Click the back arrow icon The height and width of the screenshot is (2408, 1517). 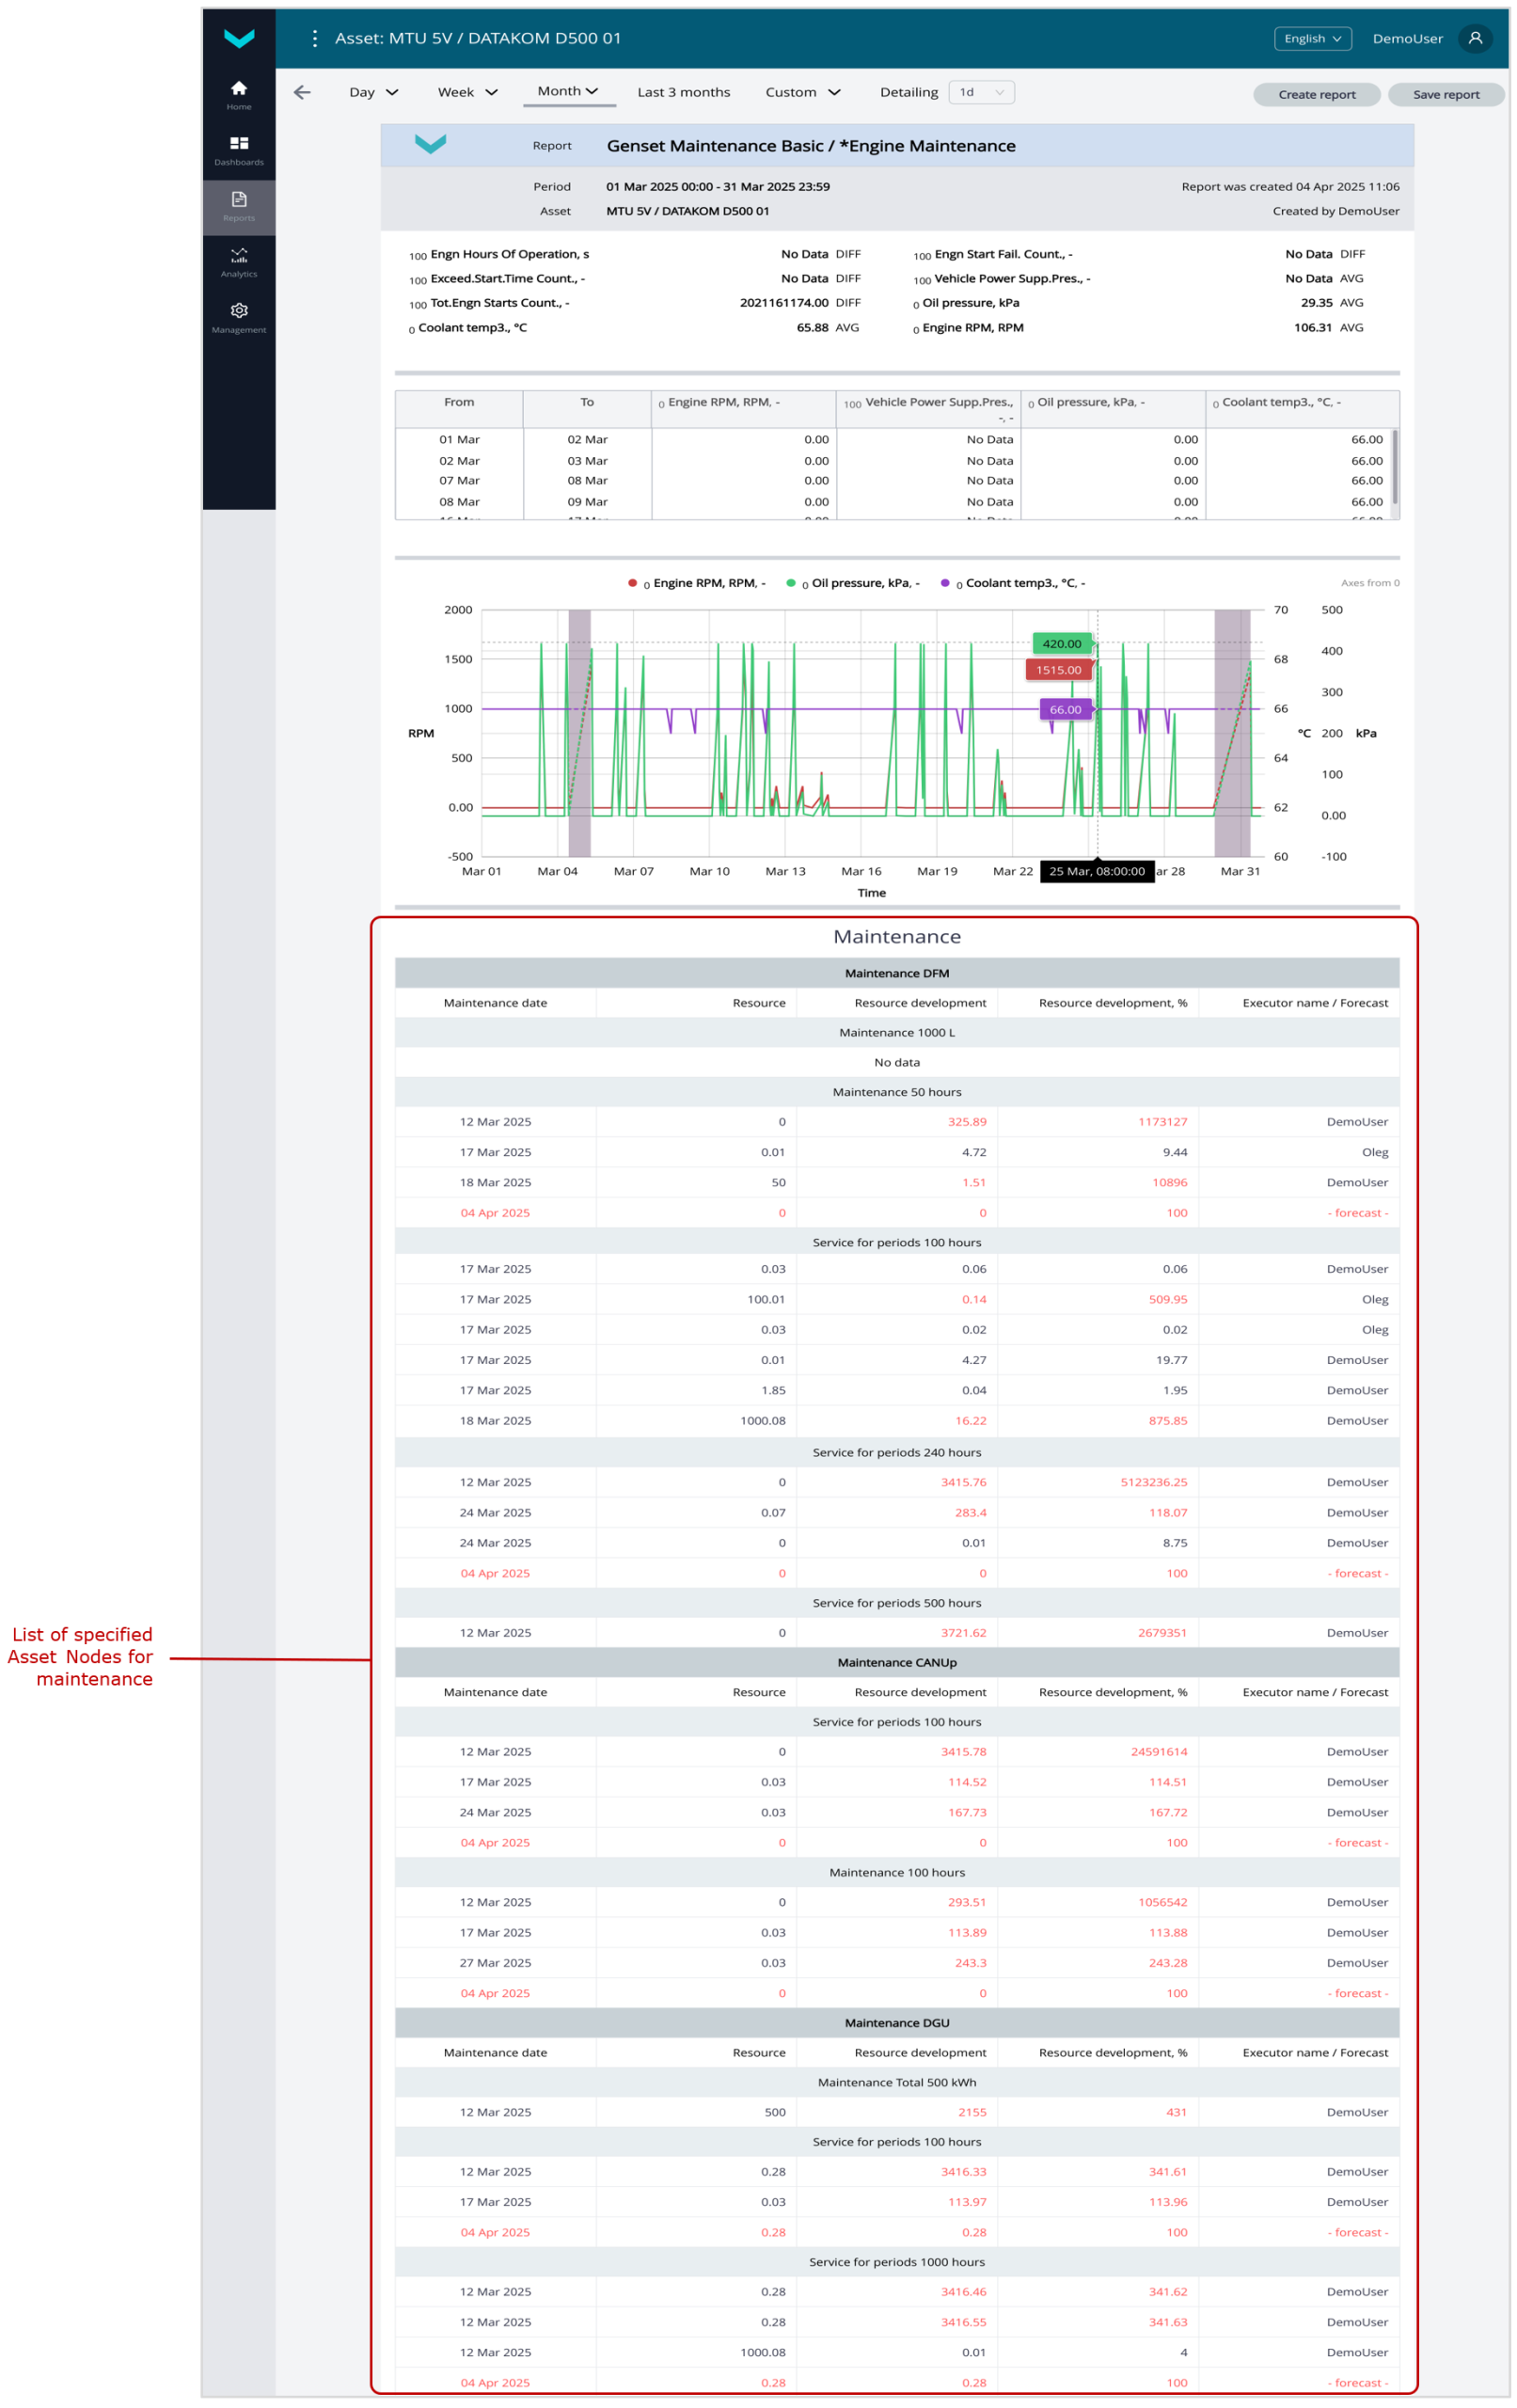click(x=302, y=92)
